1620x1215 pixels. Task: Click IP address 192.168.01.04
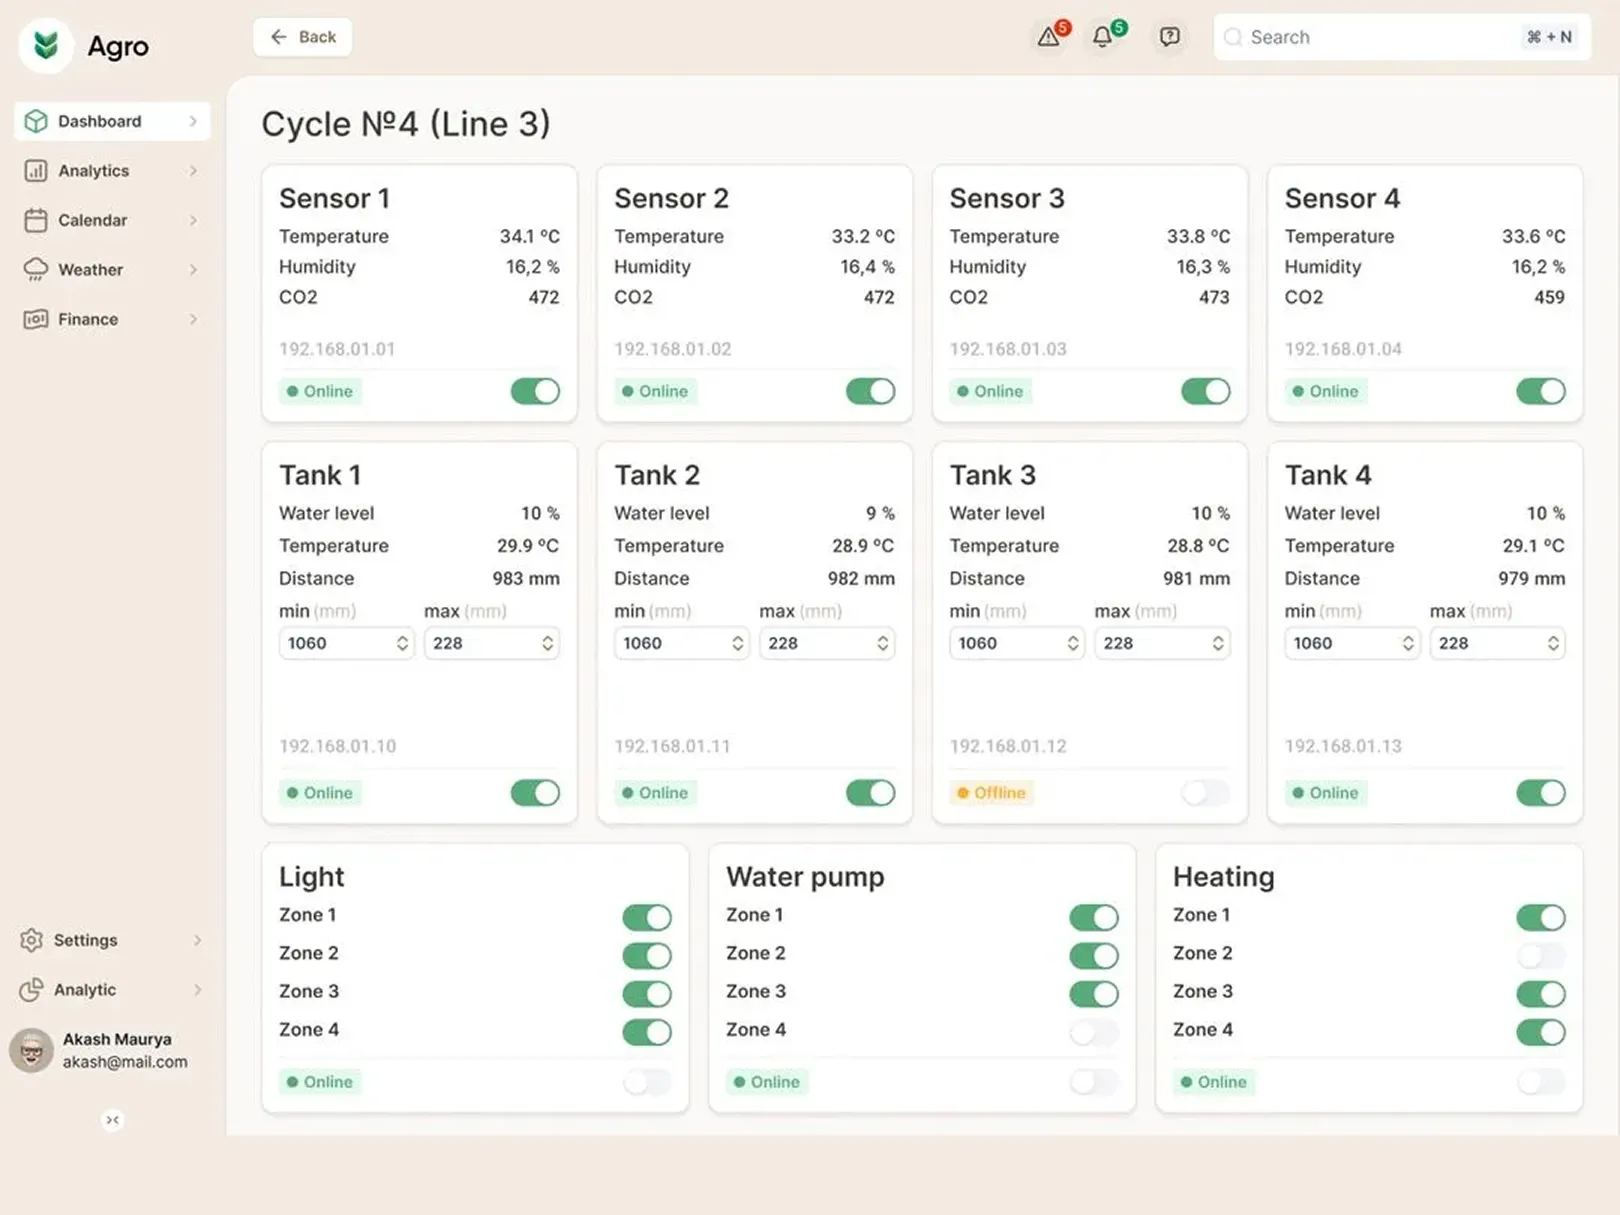1343,349
